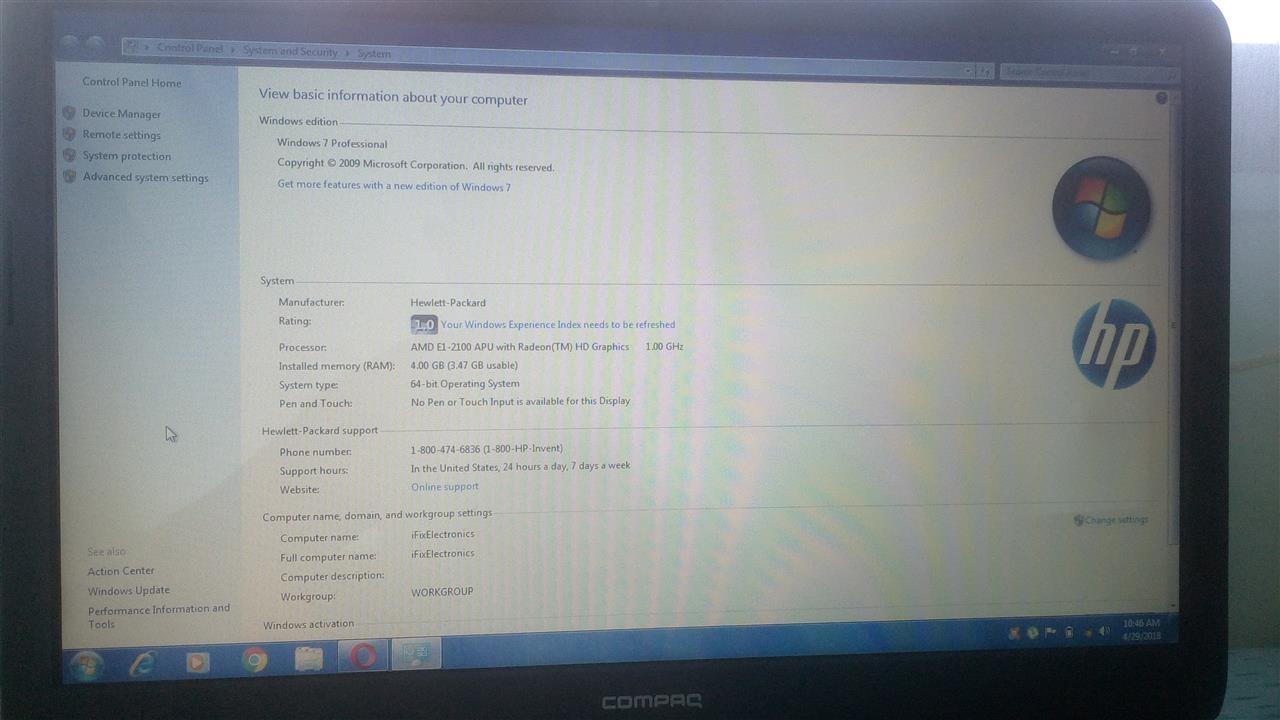Open HP Online support website link
Image resolution: width=1280 pixels, height=720 pixels.
point(445,487)
